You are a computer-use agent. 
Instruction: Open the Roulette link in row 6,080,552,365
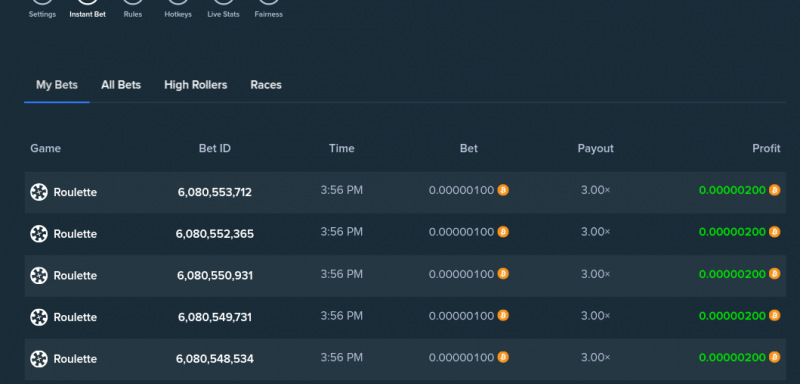pyautogui.click(x=75, y=234)
